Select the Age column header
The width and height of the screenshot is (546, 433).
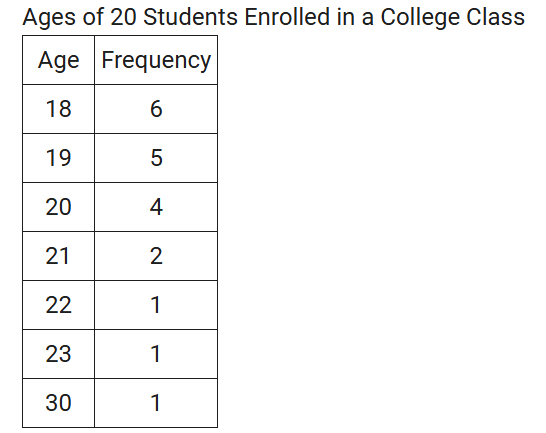58,60
